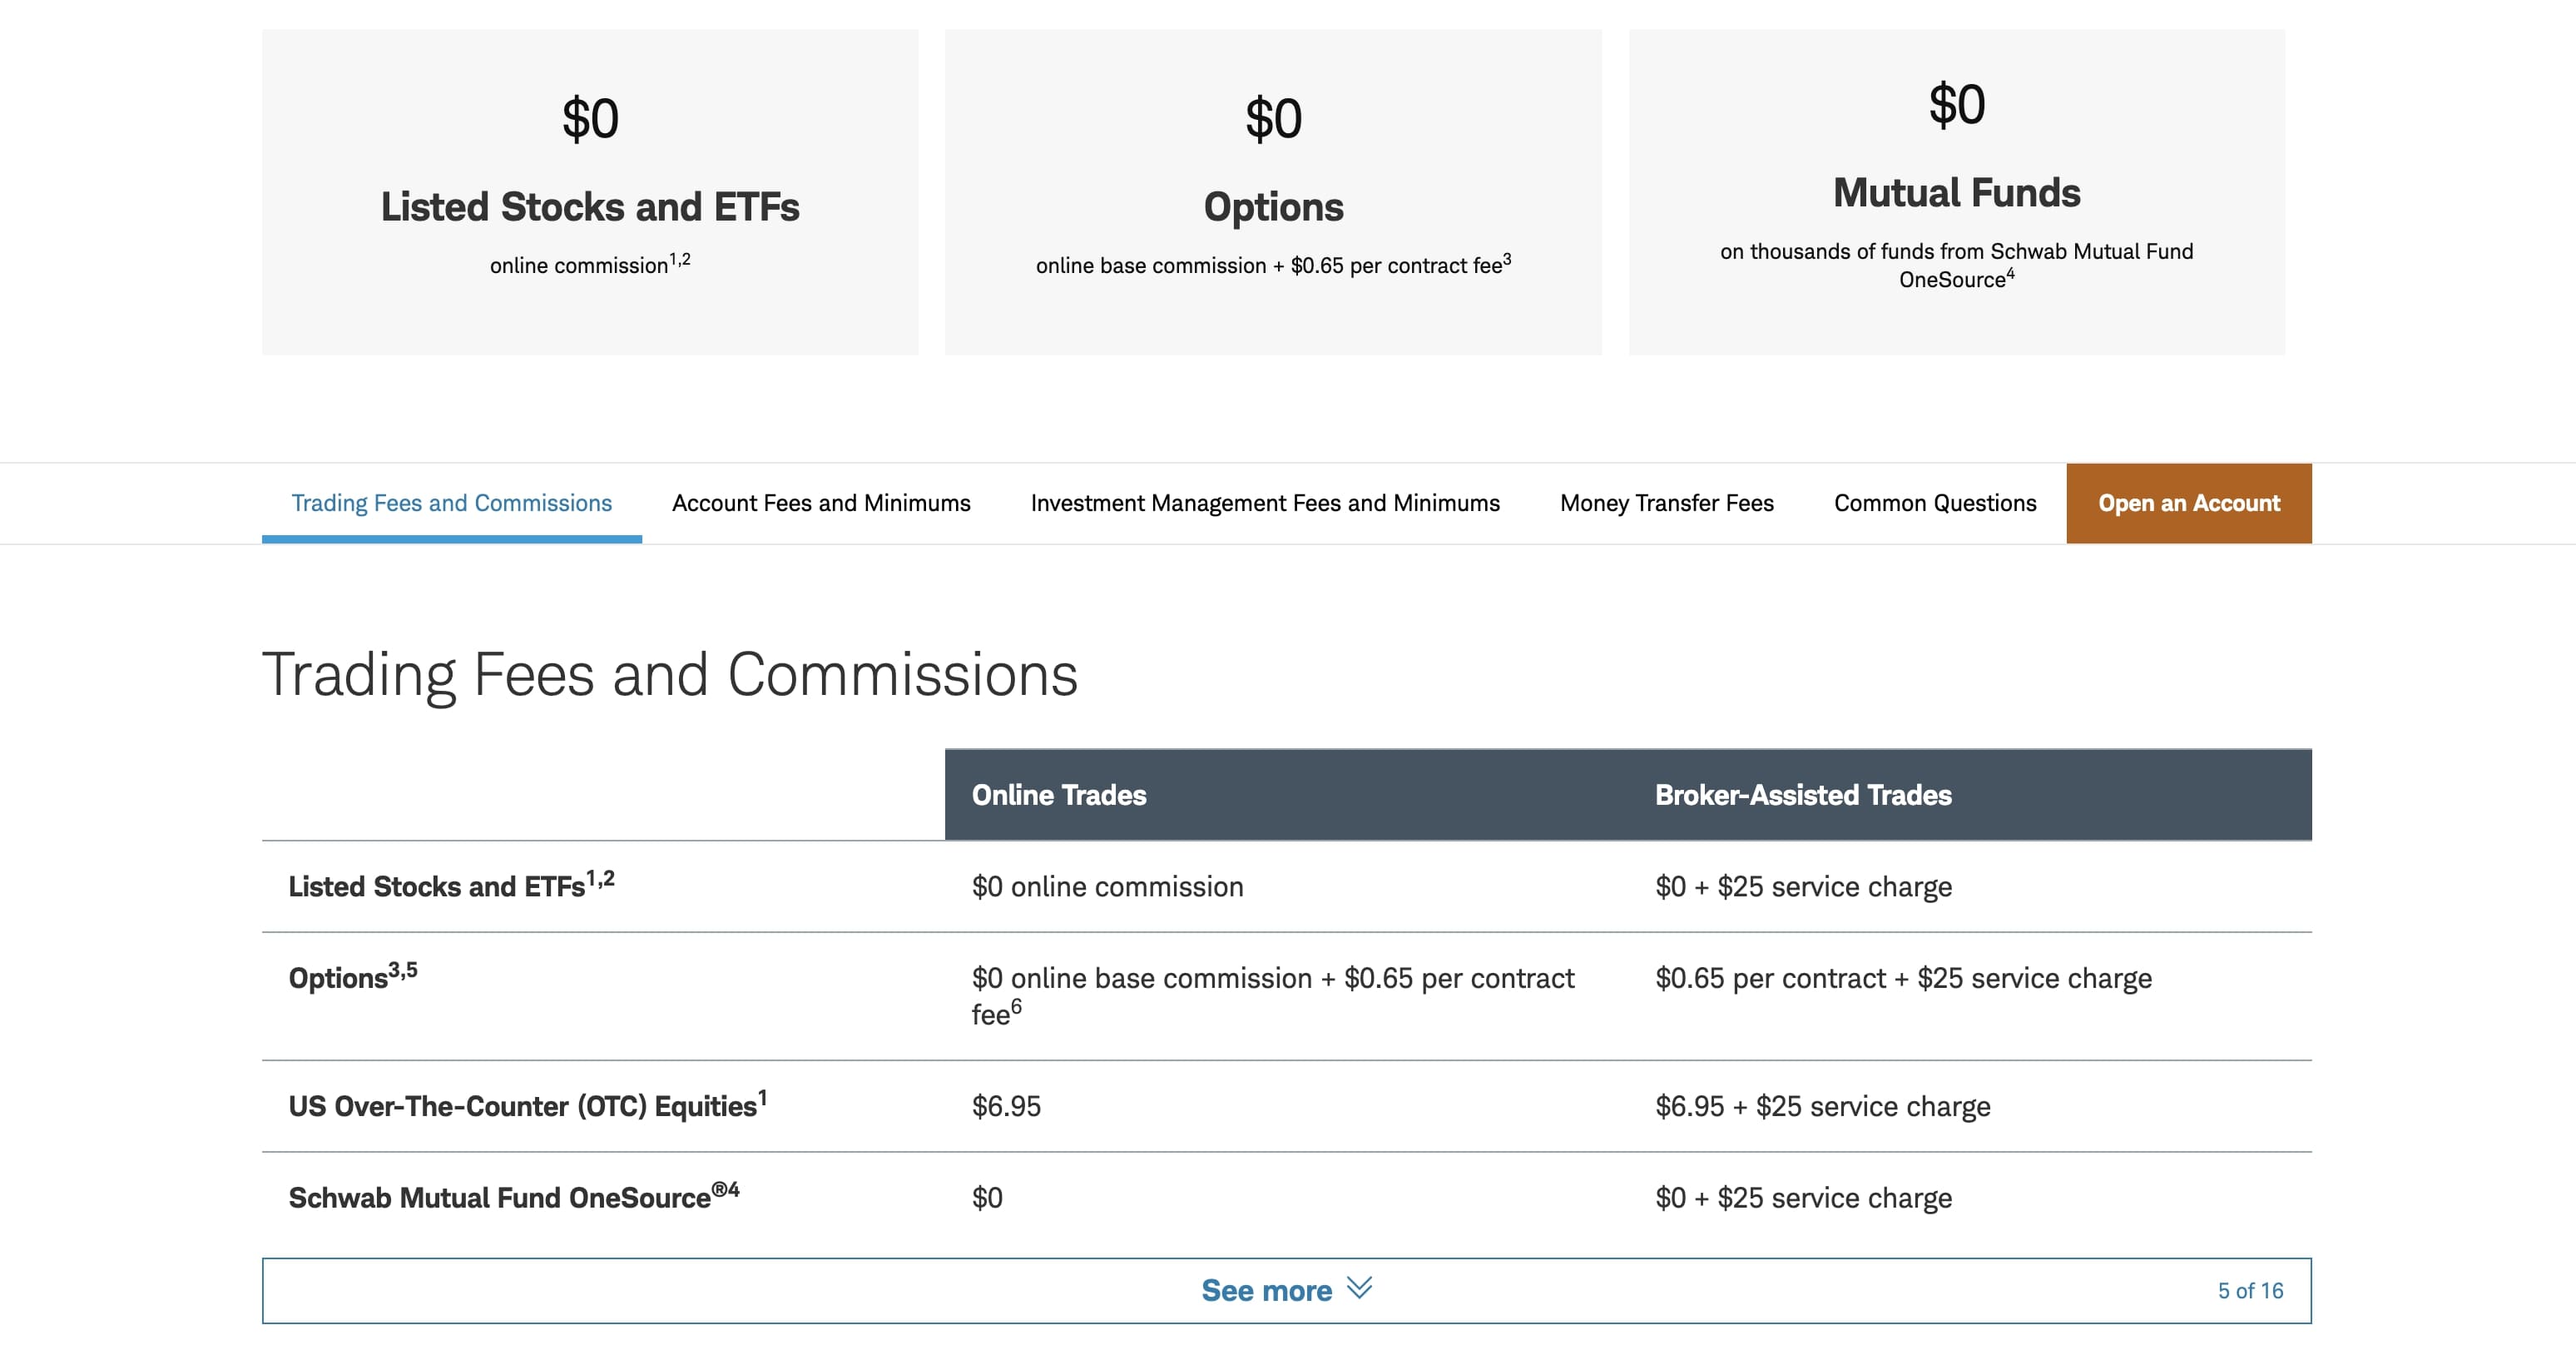Click the Listed Stocks and ETFs row label

[451, 885]
